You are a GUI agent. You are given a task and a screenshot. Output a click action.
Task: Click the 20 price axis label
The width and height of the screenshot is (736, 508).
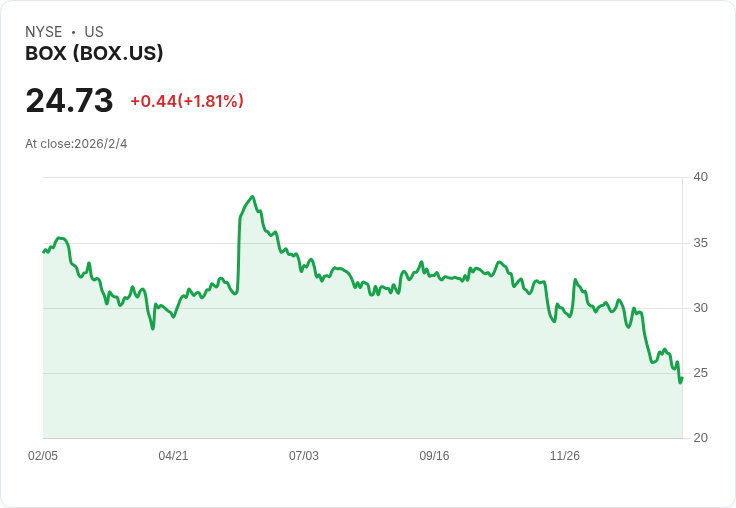(x=700, y=438)
